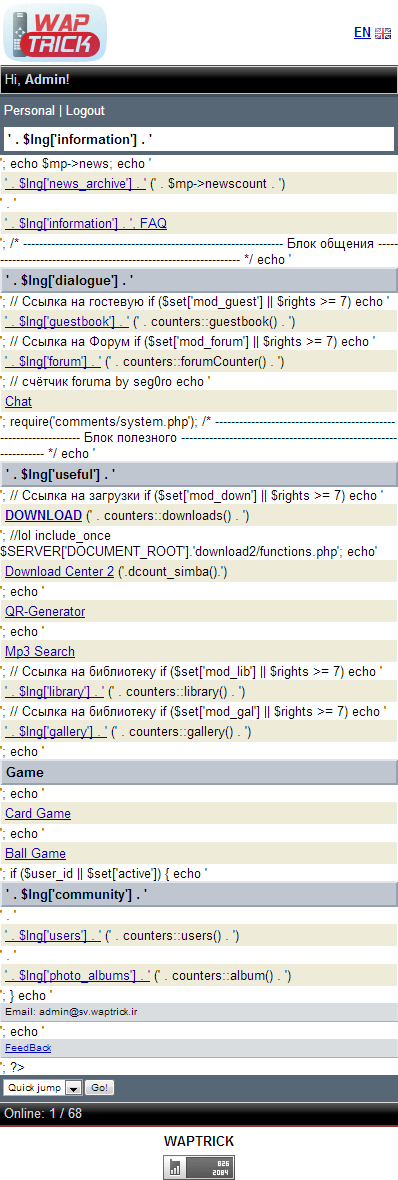The image size is (398, 1180).
Task: Open the information FAQ link
Action: (86, 223)
